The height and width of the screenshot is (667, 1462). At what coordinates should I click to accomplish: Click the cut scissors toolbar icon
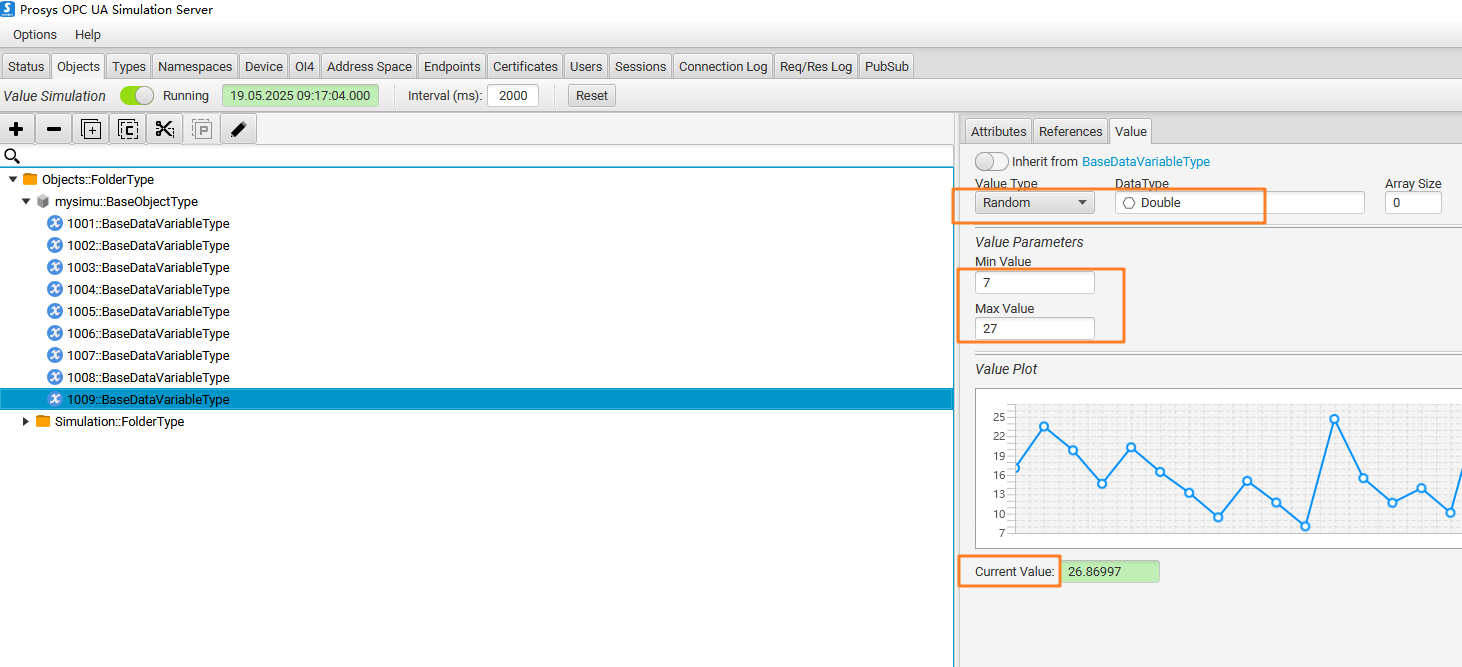point(165,129)
